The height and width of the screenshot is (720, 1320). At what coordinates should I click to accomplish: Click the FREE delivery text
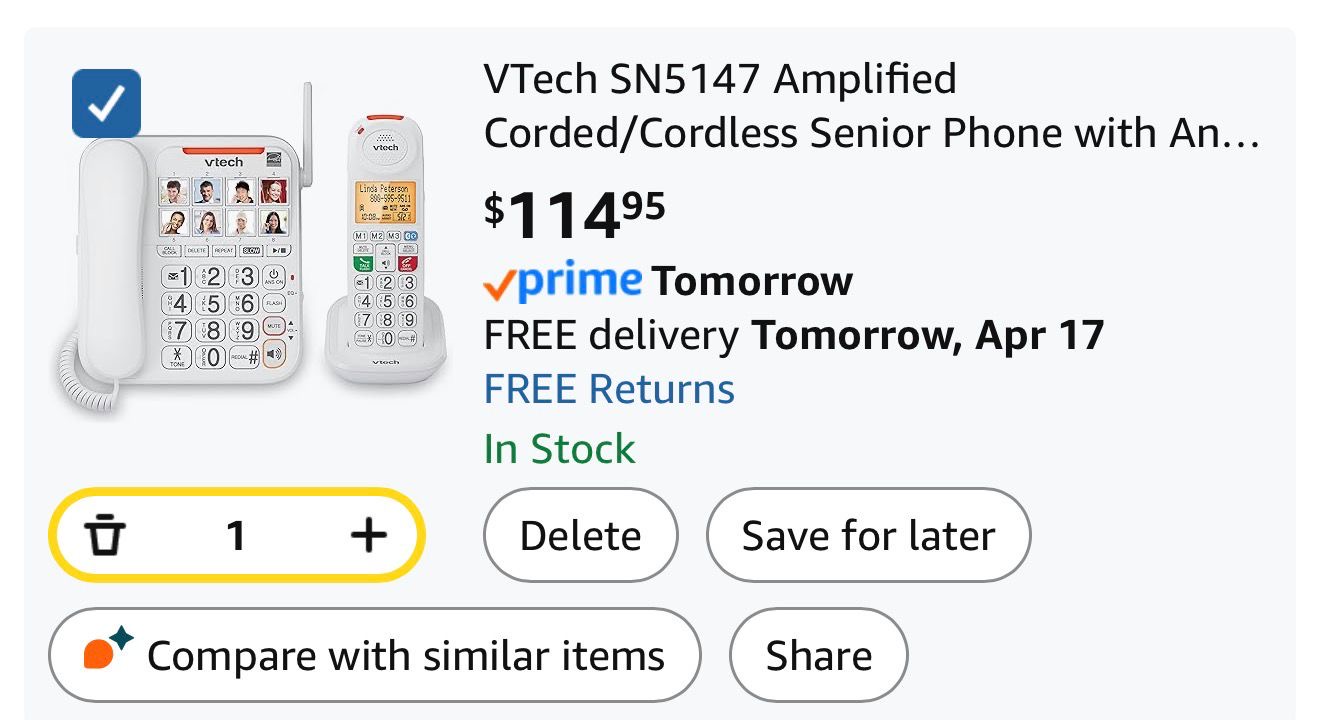(610, 335)
